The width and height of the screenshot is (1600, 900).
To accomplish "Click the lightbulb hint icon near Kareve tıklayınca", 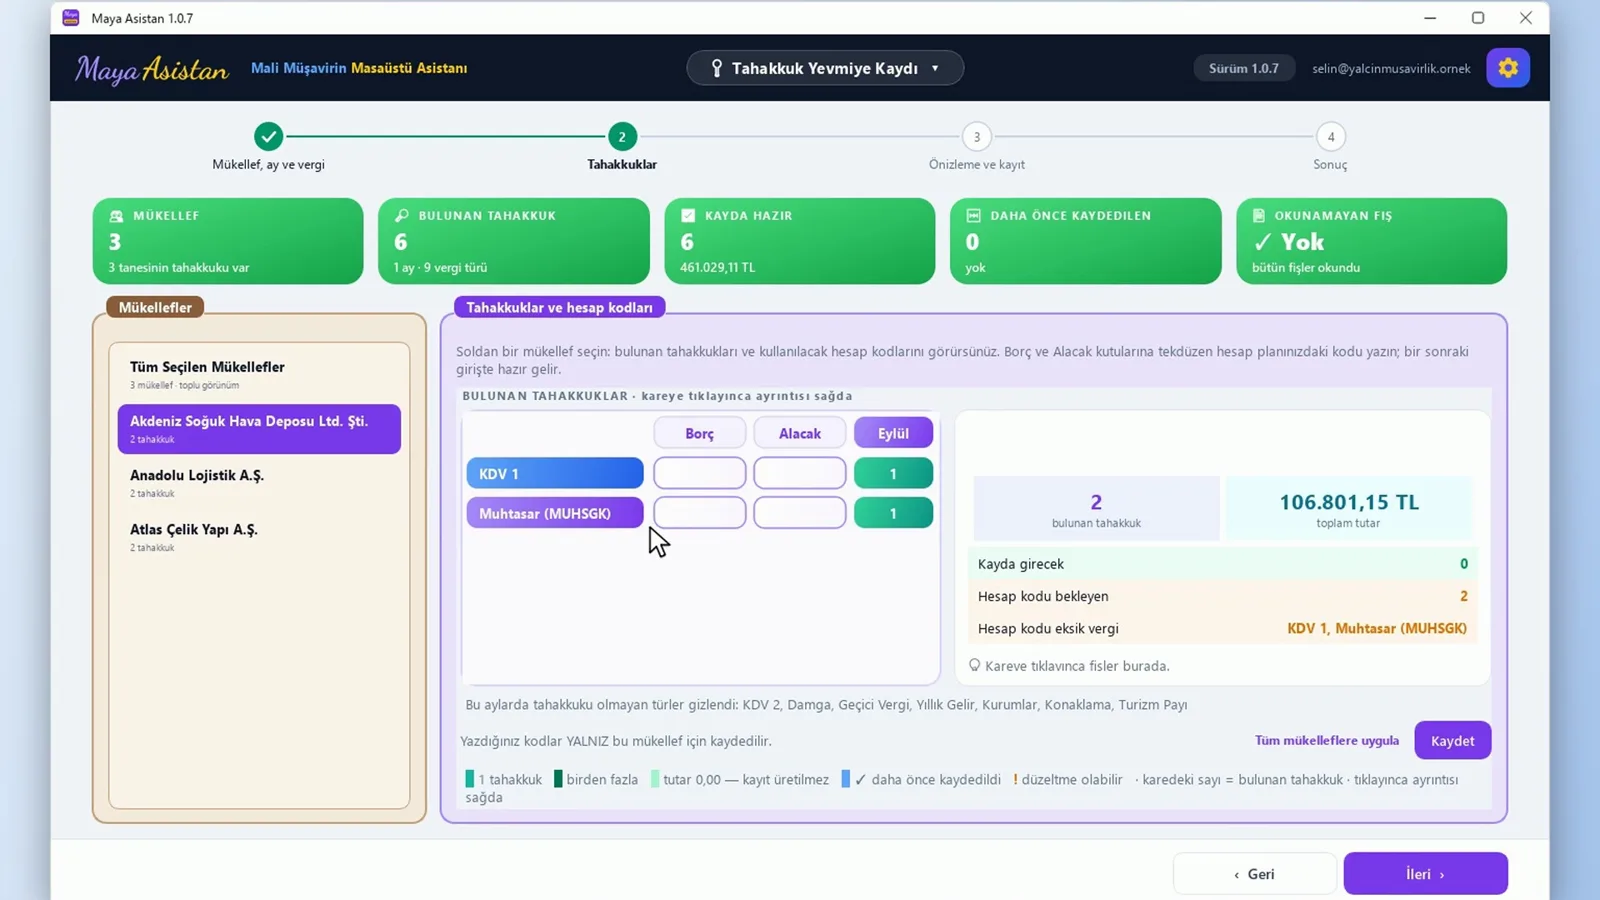I will click(974, 665).
